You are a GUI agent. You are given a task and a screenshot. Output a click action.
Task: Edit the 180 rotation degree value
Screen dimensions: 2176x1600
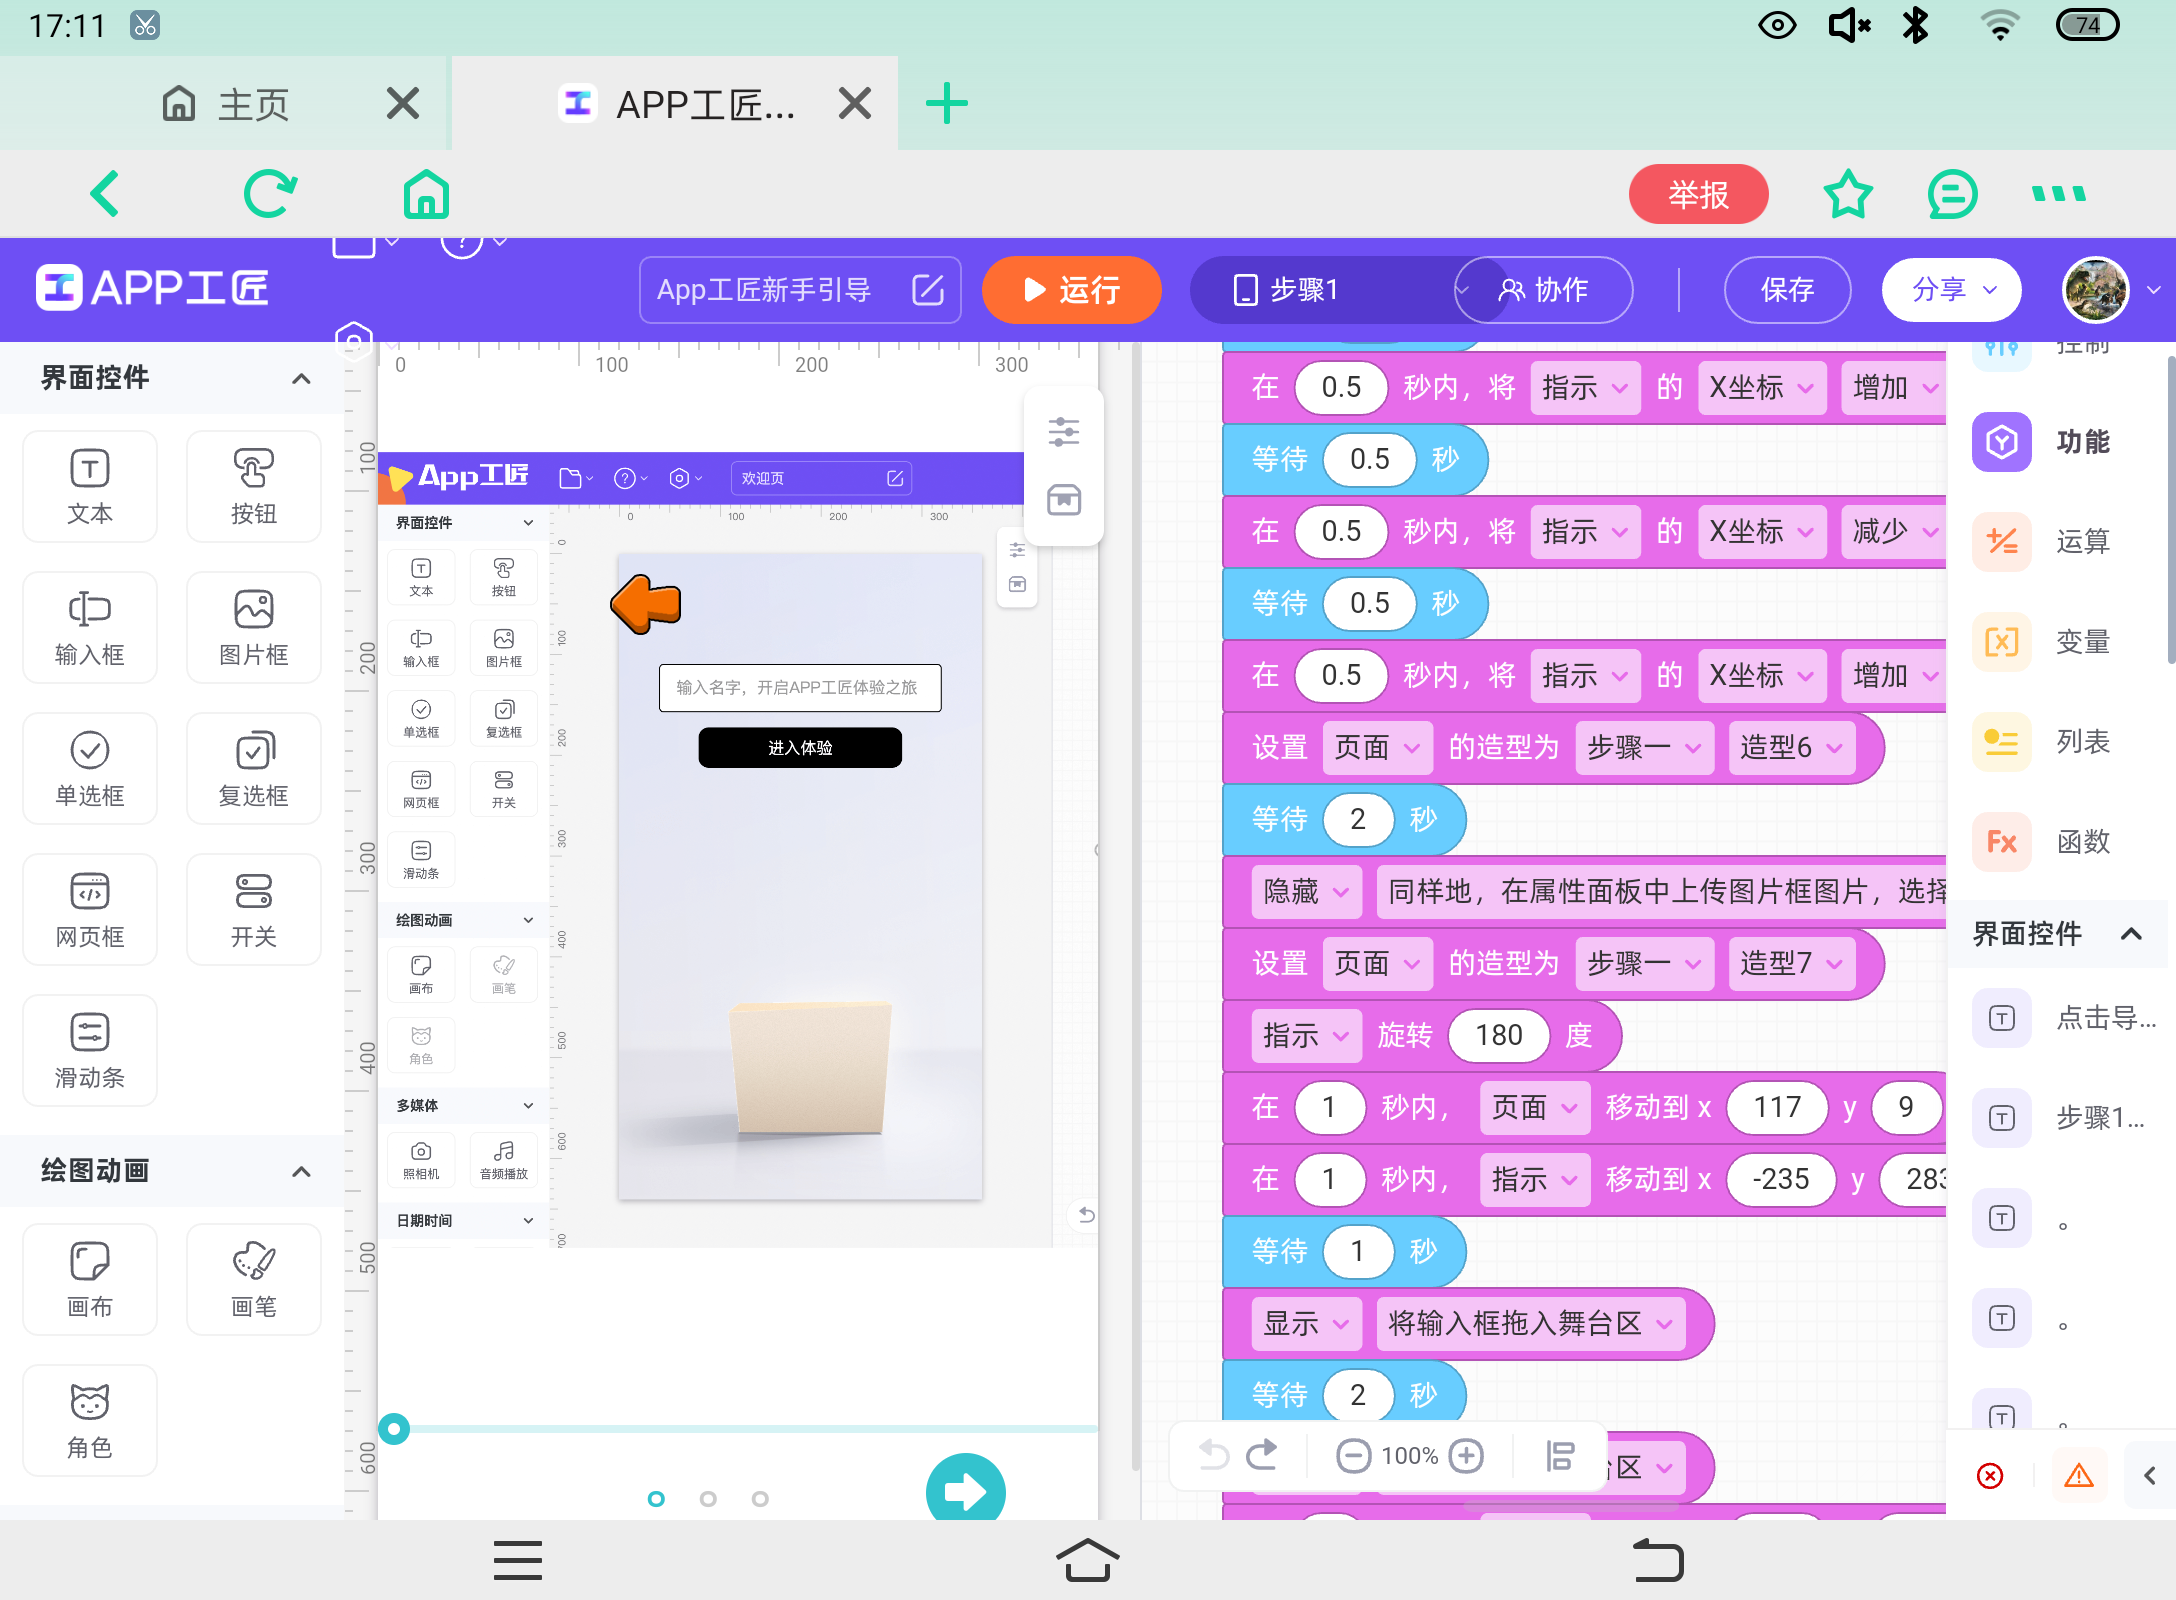click(1498, 1035)
